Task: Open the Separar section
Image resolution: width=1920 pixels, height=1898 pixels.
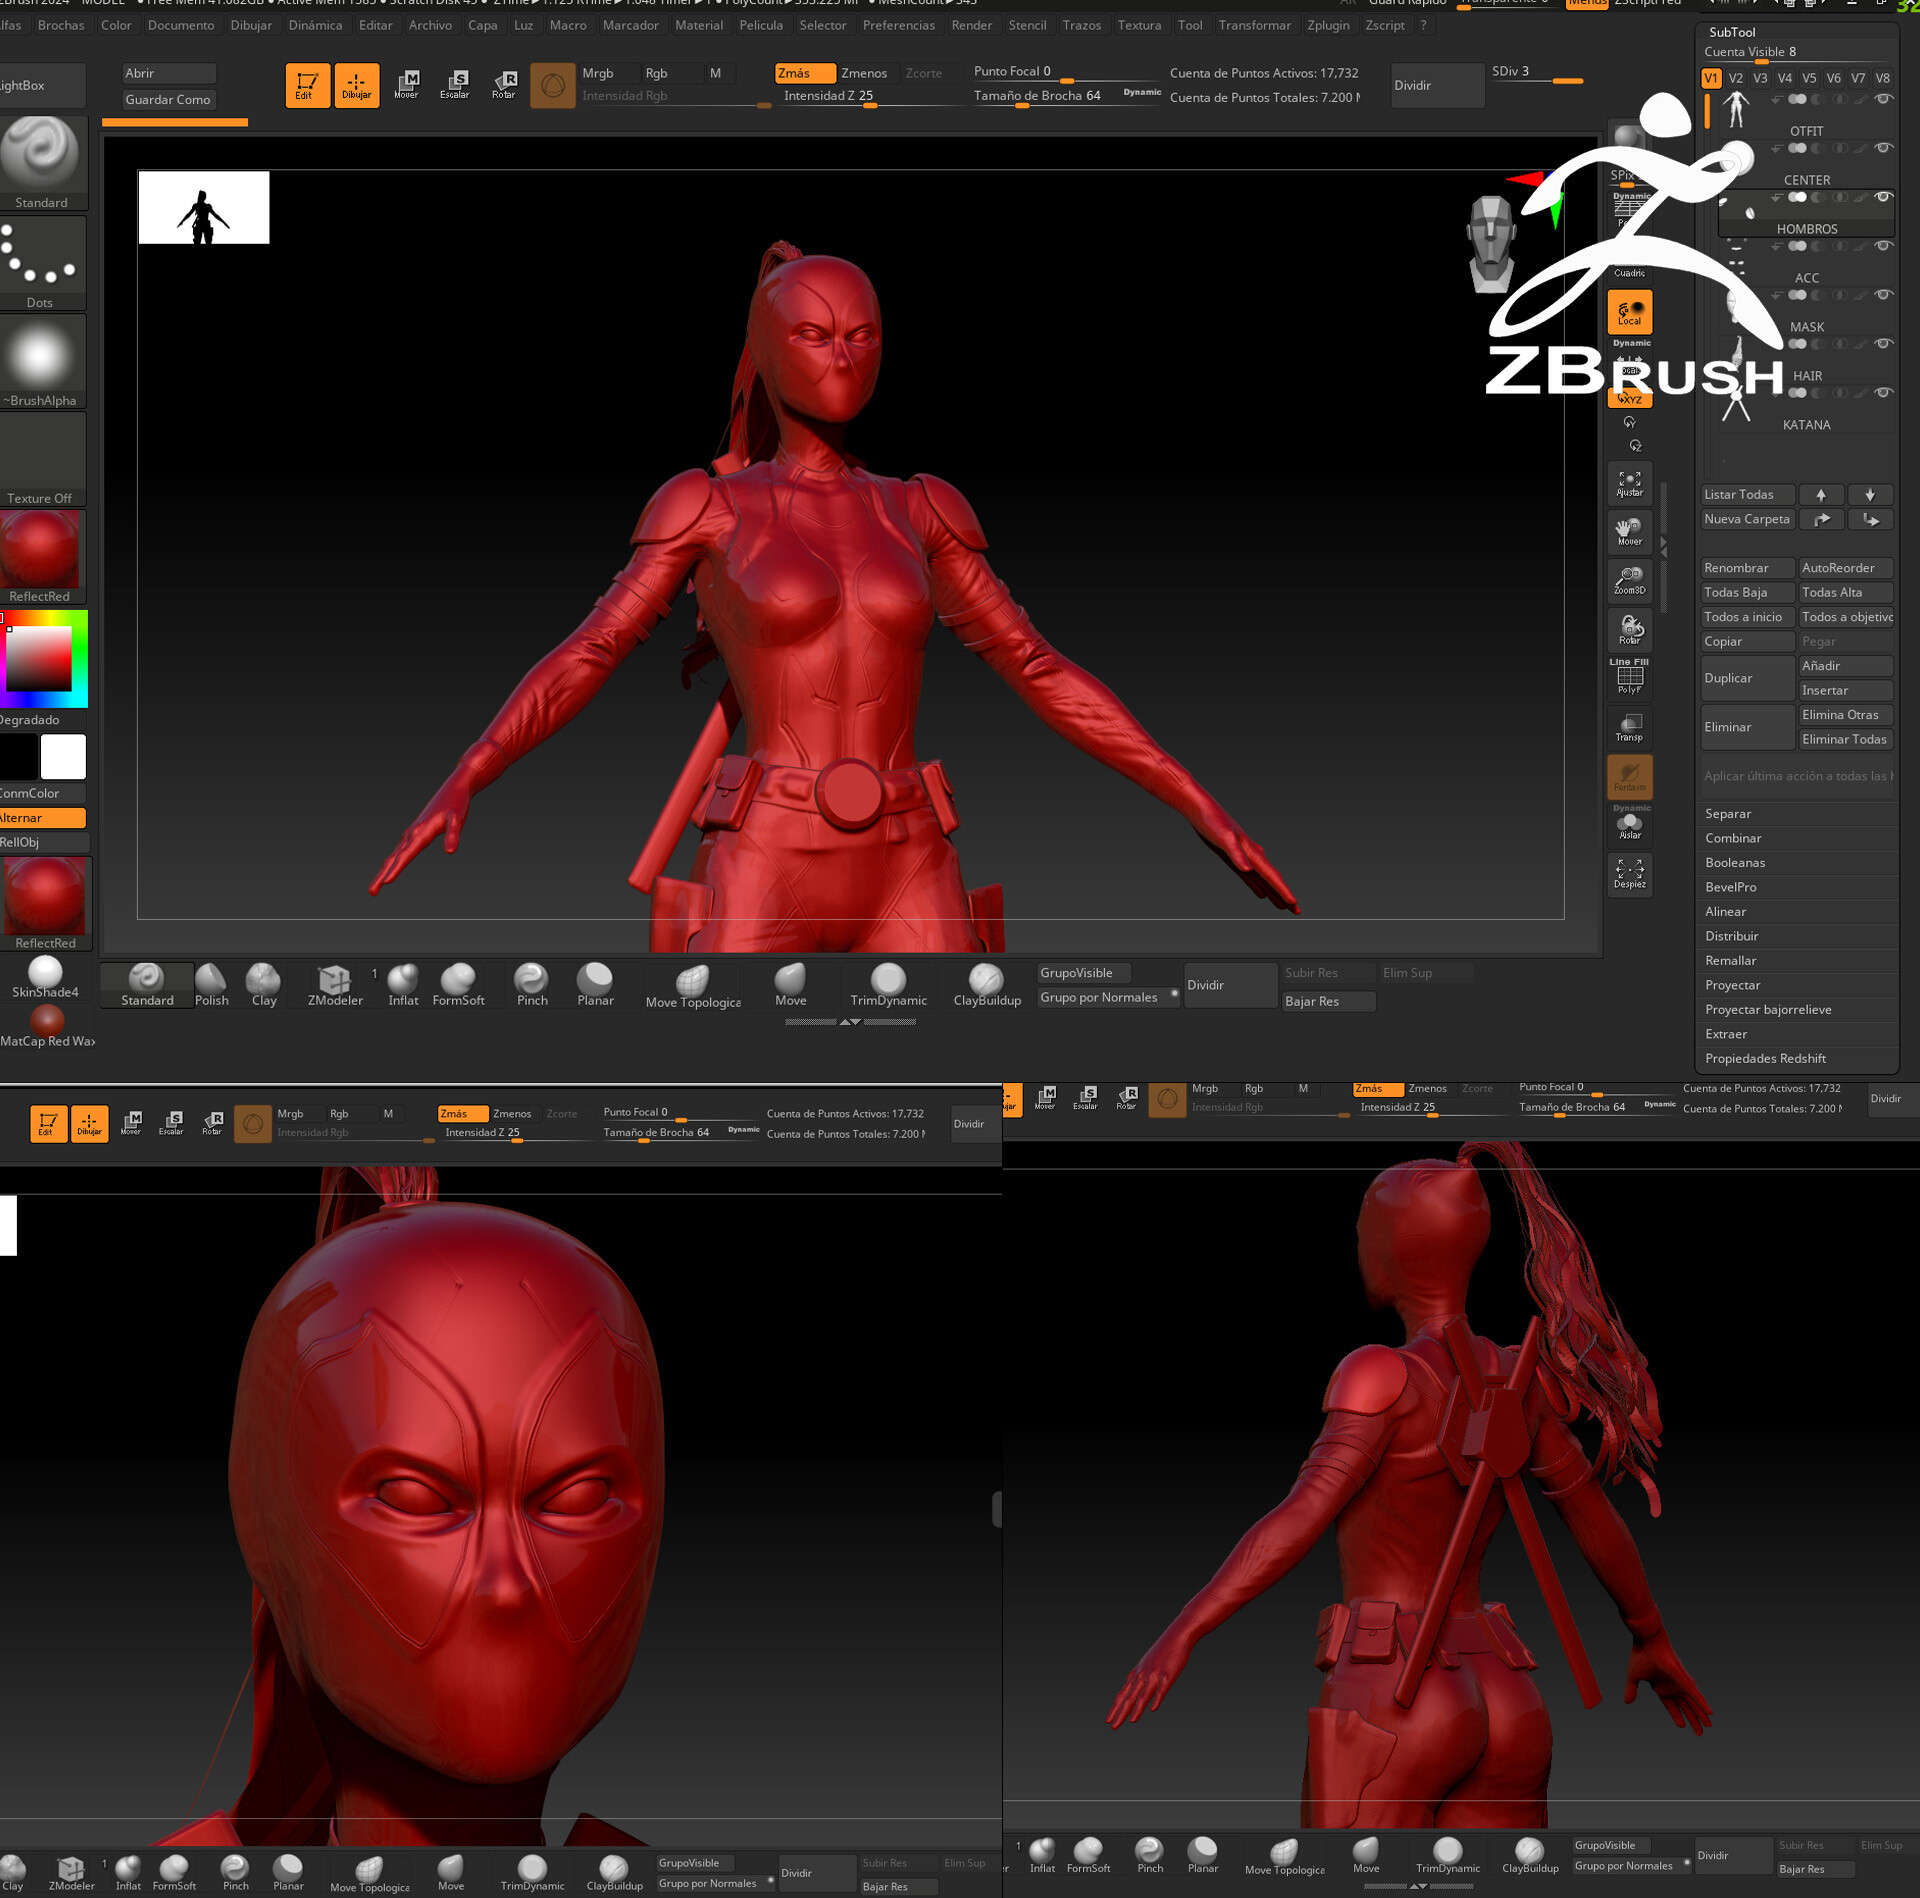Action: pyautogui.click(x=1728, y=813)
